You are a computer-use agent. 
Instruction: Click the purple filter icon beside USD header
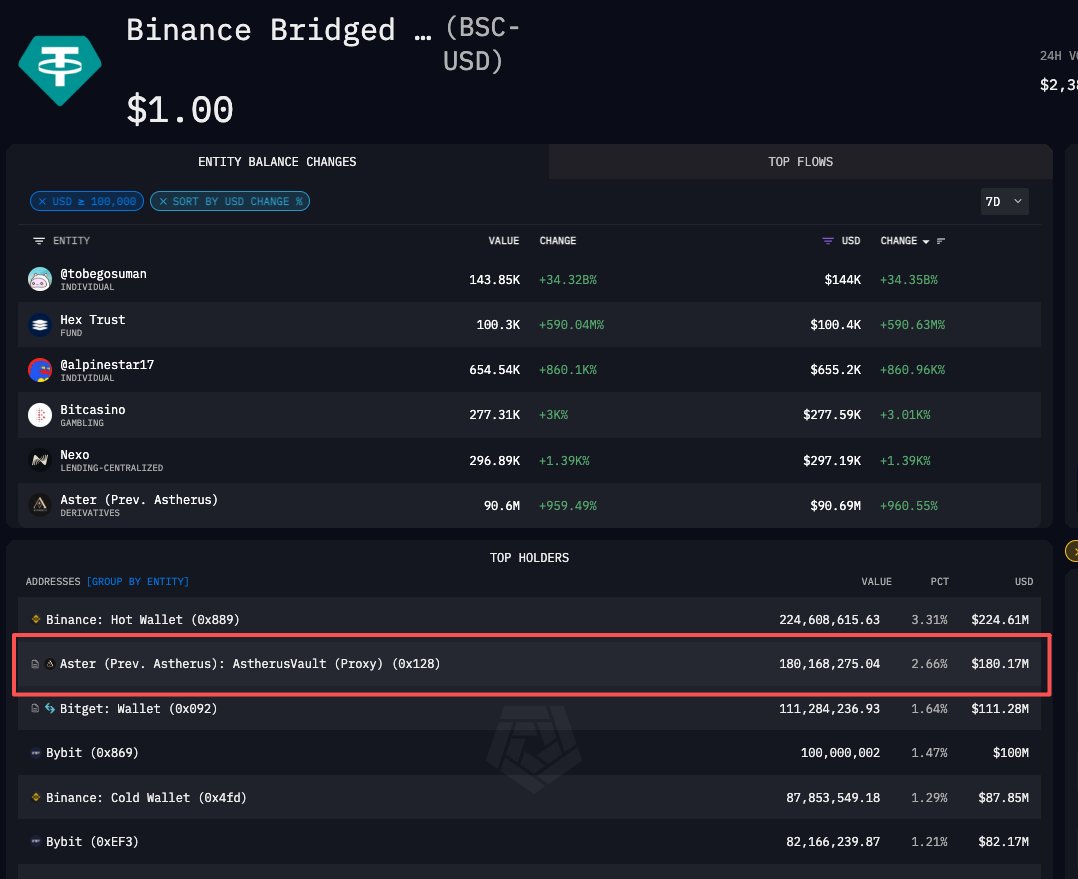828,241
